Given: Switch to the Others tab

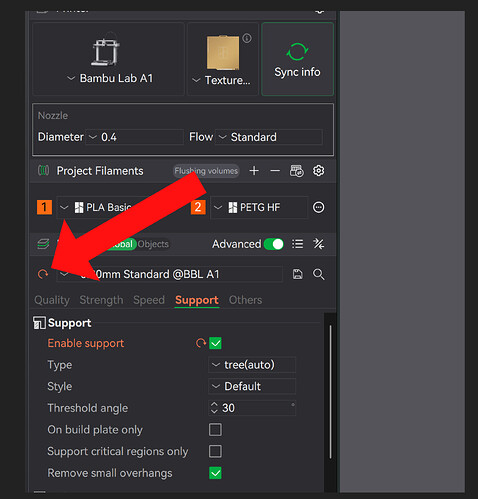Looking at the screenshot, I should (x=245, y=300).
